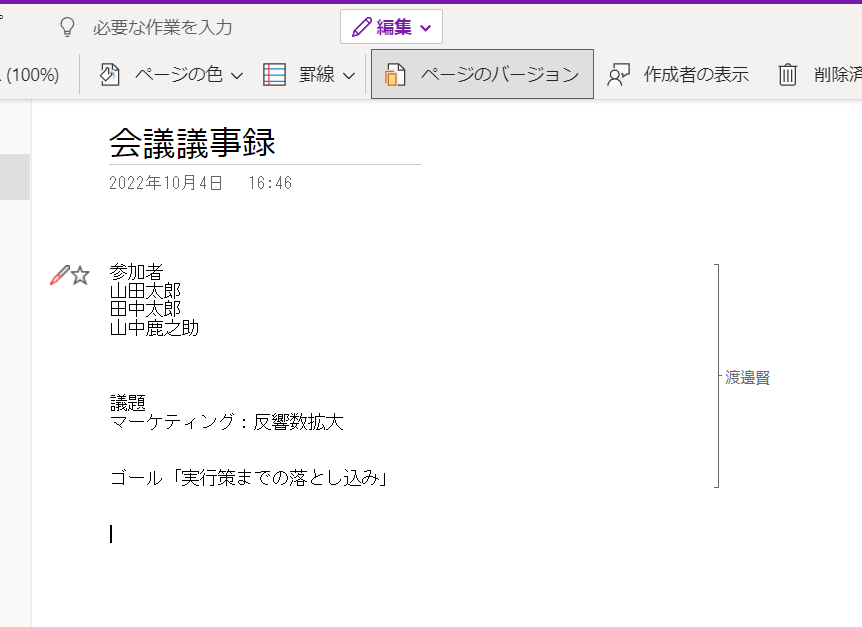Expand the ページの色 dropdown
862x627 pixels.
click(x=237, y=75)
